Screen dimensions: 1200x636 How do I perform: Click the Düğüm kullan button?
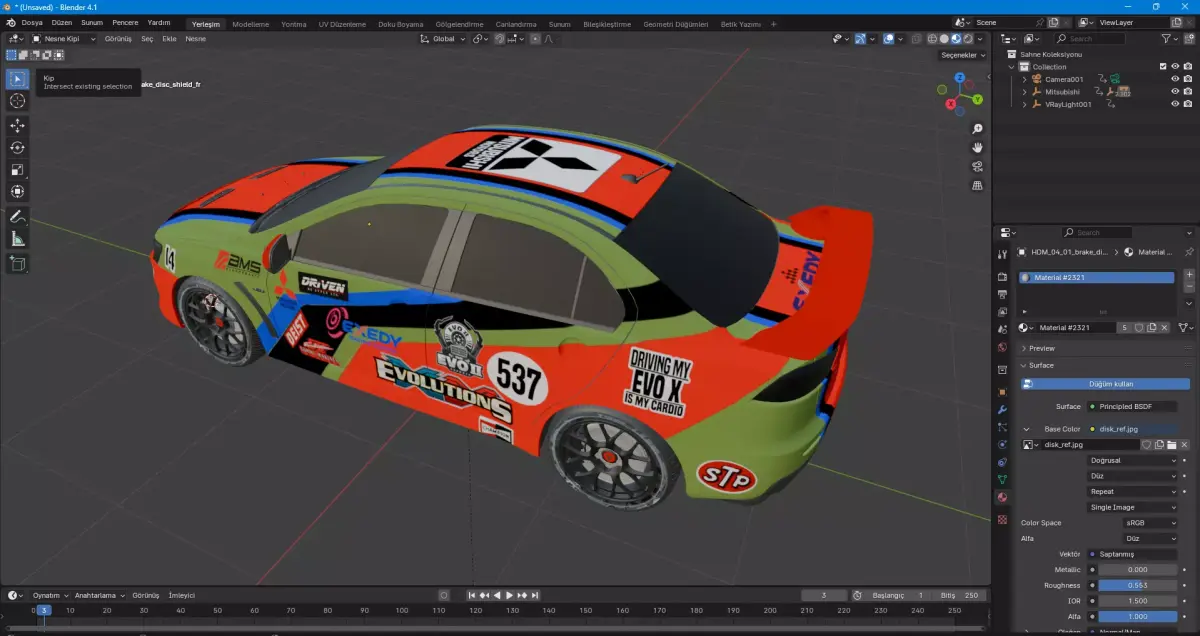(1106, 383)
